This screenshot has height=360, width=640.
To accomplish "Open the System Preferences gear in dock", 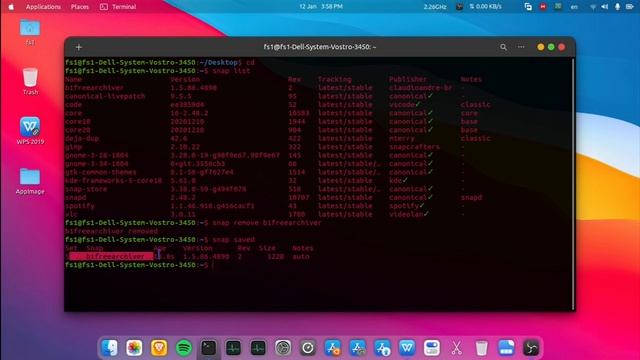I will 283,348.
